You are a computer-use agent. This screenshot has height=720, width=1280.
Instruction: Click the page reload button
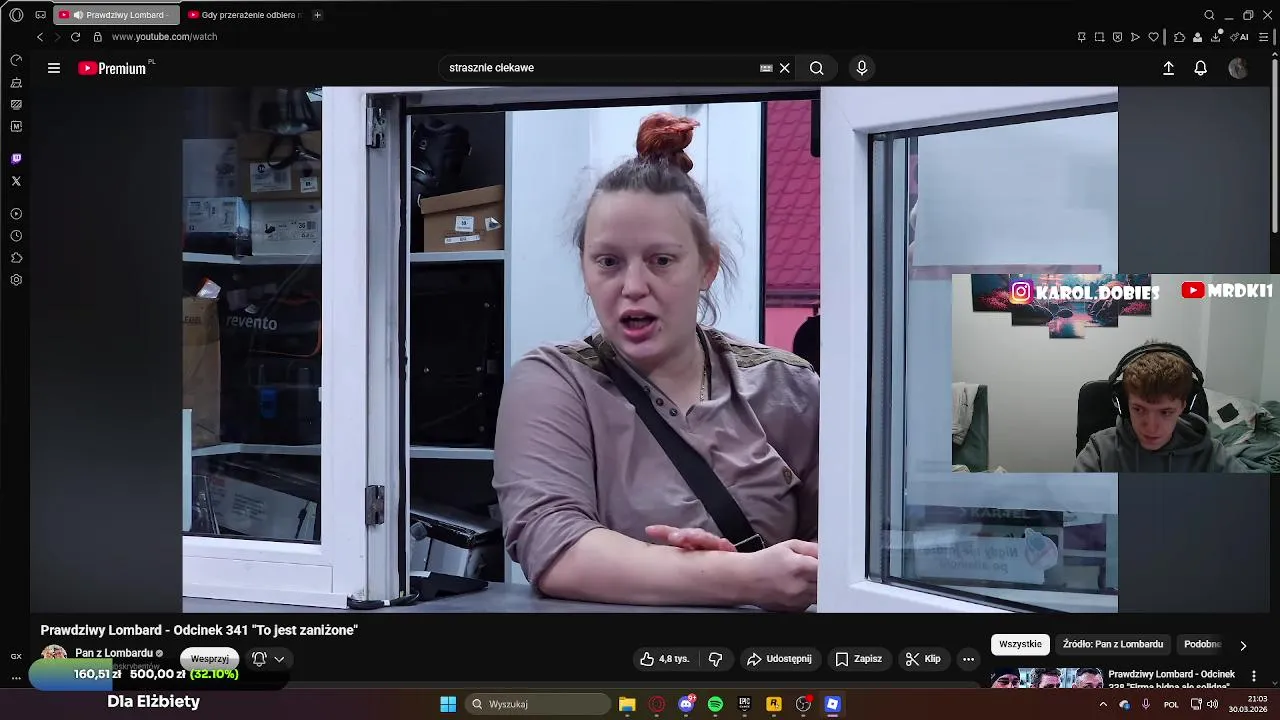(x=75, y=37)
